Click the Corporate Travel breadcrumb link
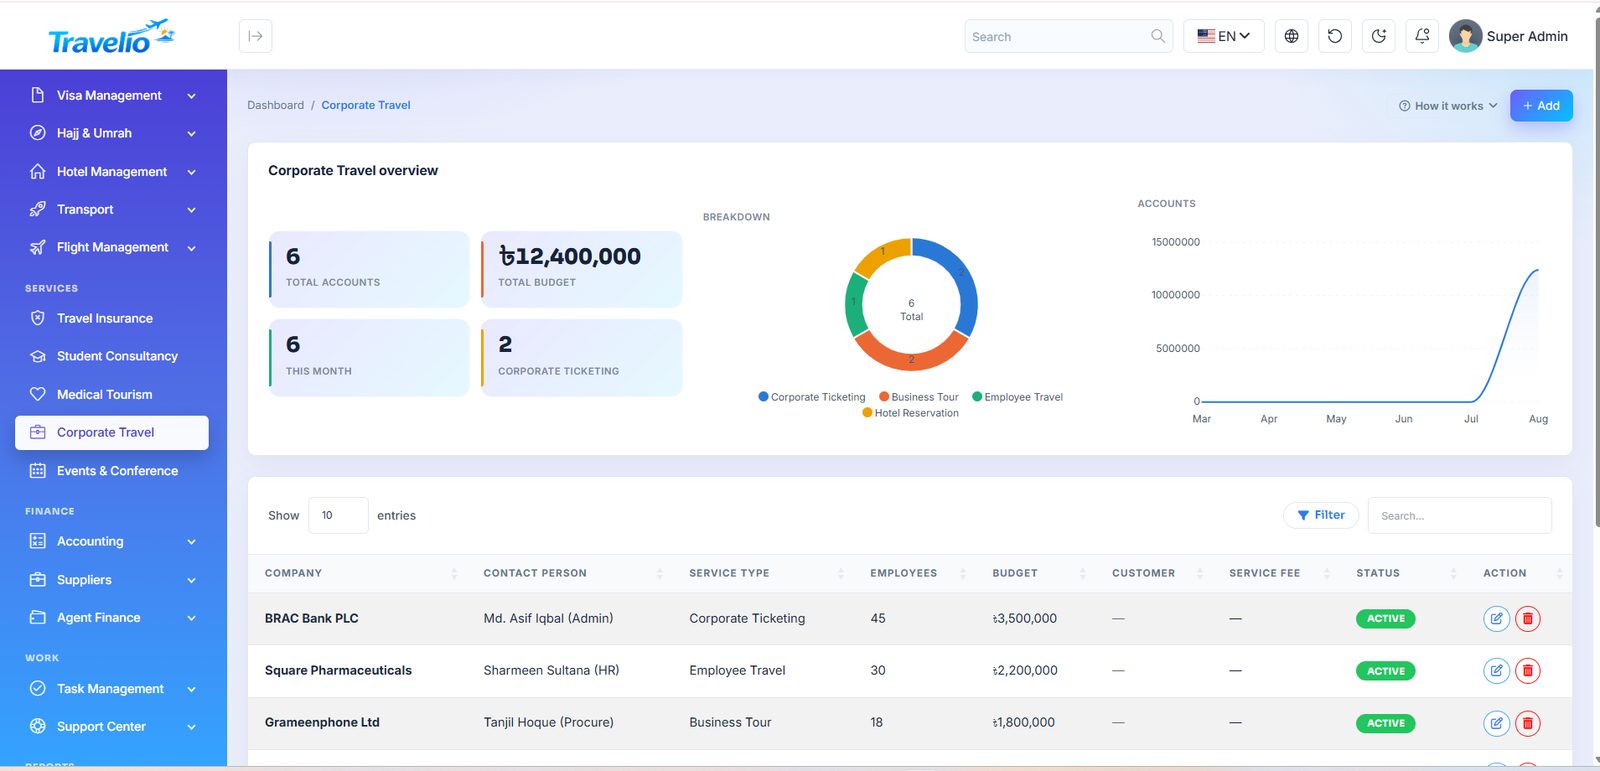The height and width of the screenshot is (771, 1600). 366,105
